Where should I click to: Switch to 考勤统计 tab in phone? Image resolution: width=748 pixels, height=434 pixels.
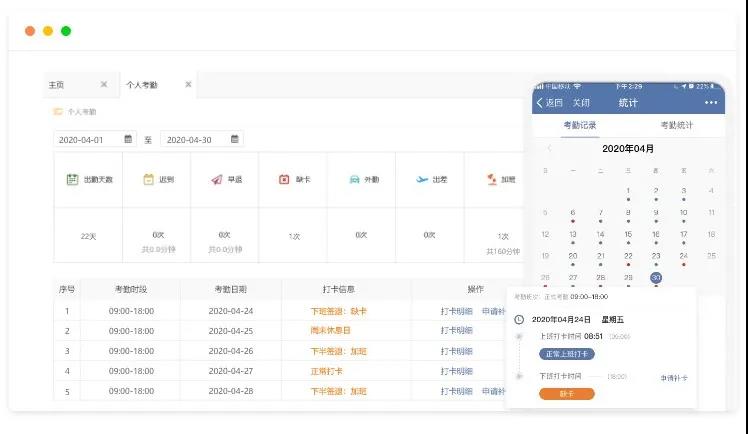click(676, 125)
